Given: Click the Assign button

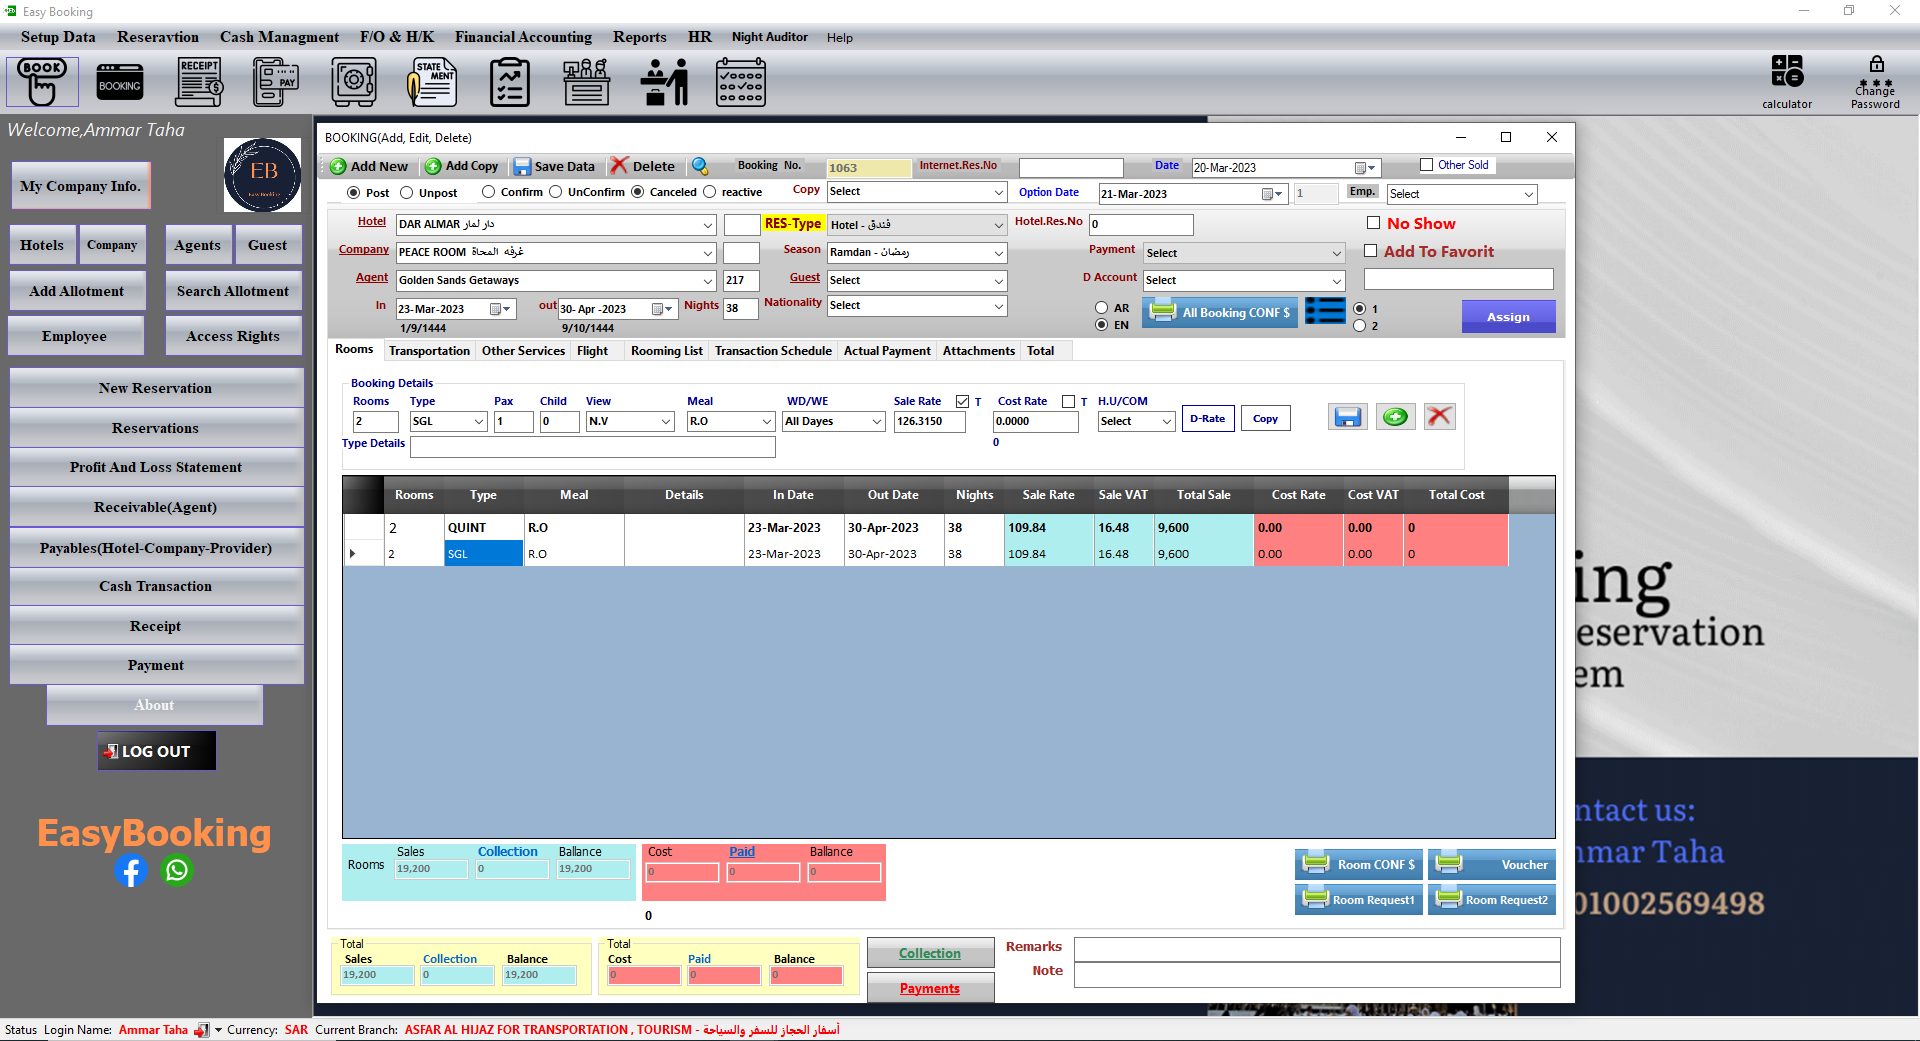Looking at the screenshot, I should (1508, 317).
